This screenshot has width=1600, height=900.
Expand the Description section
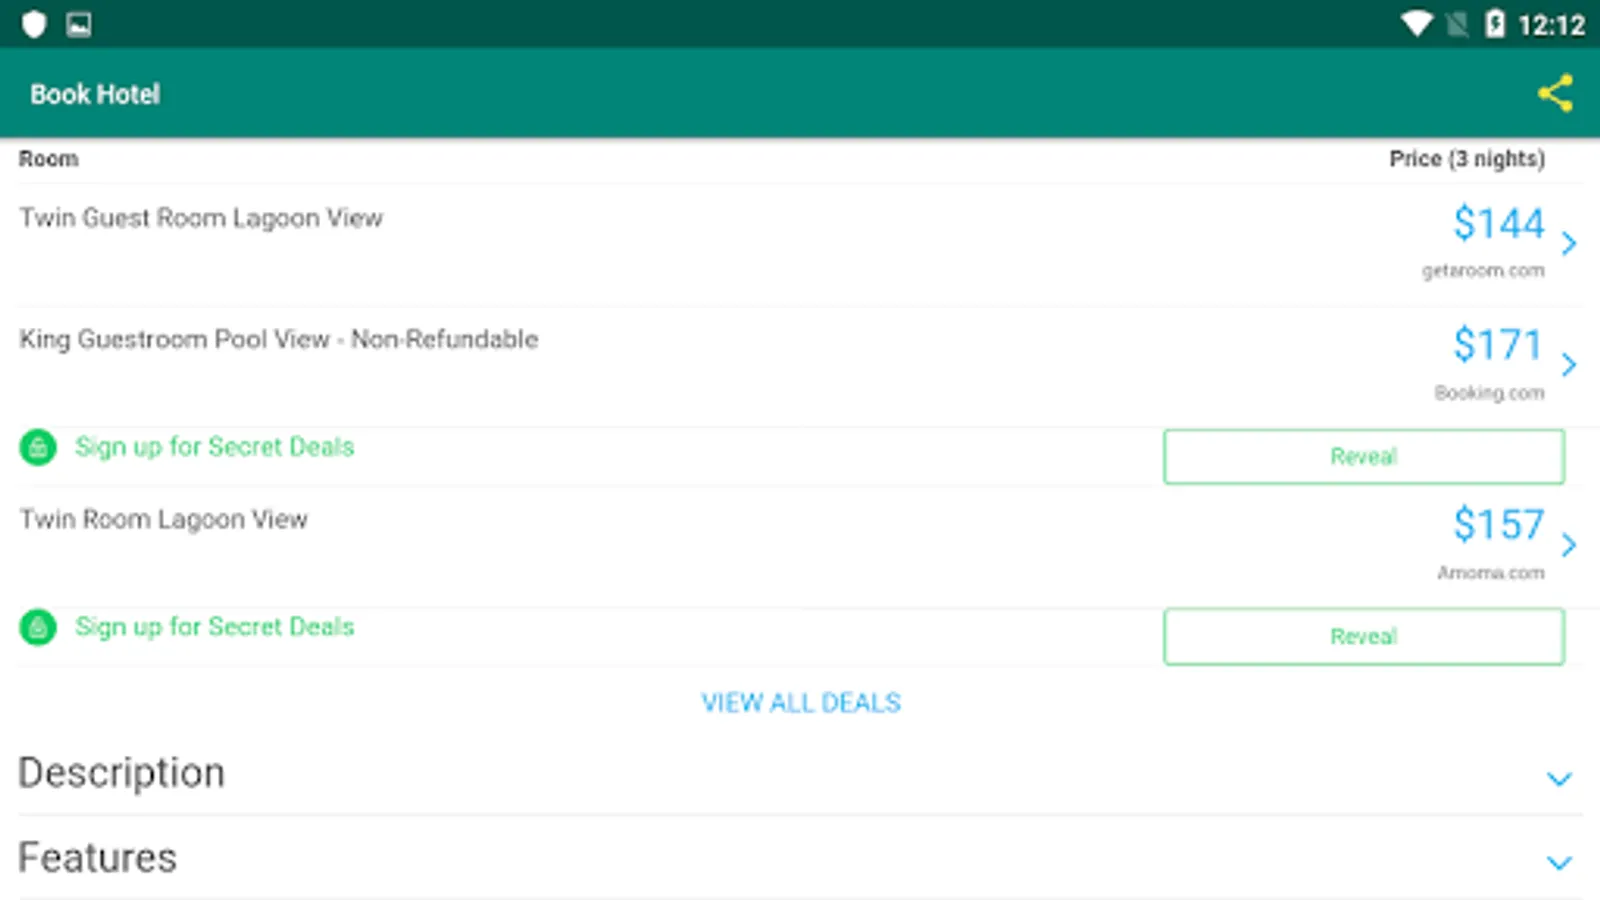click(1559, 778)
